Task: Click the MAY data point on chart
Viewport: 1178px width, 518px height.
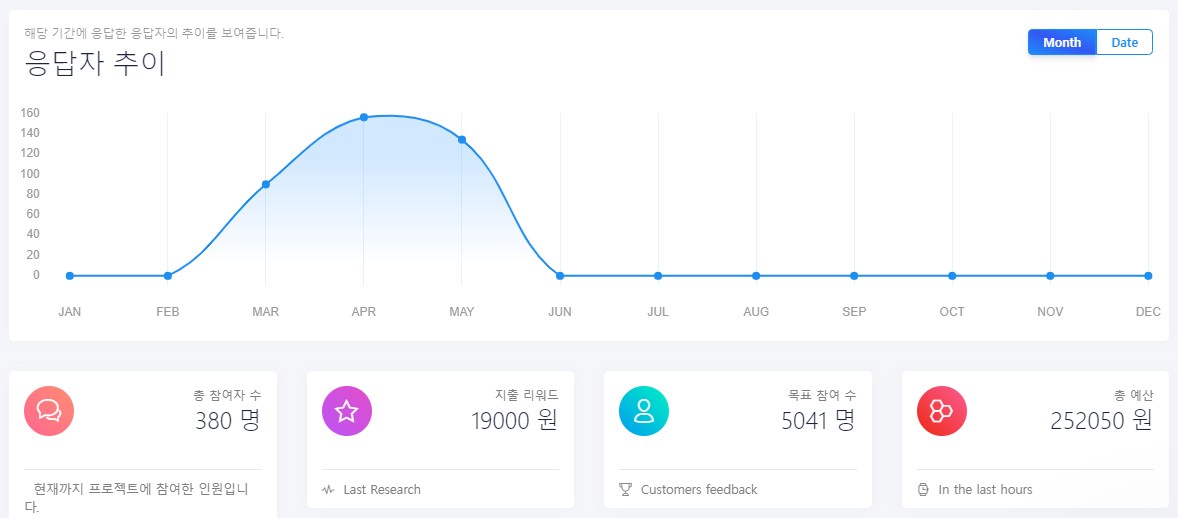Action: [x=462, y=140]
